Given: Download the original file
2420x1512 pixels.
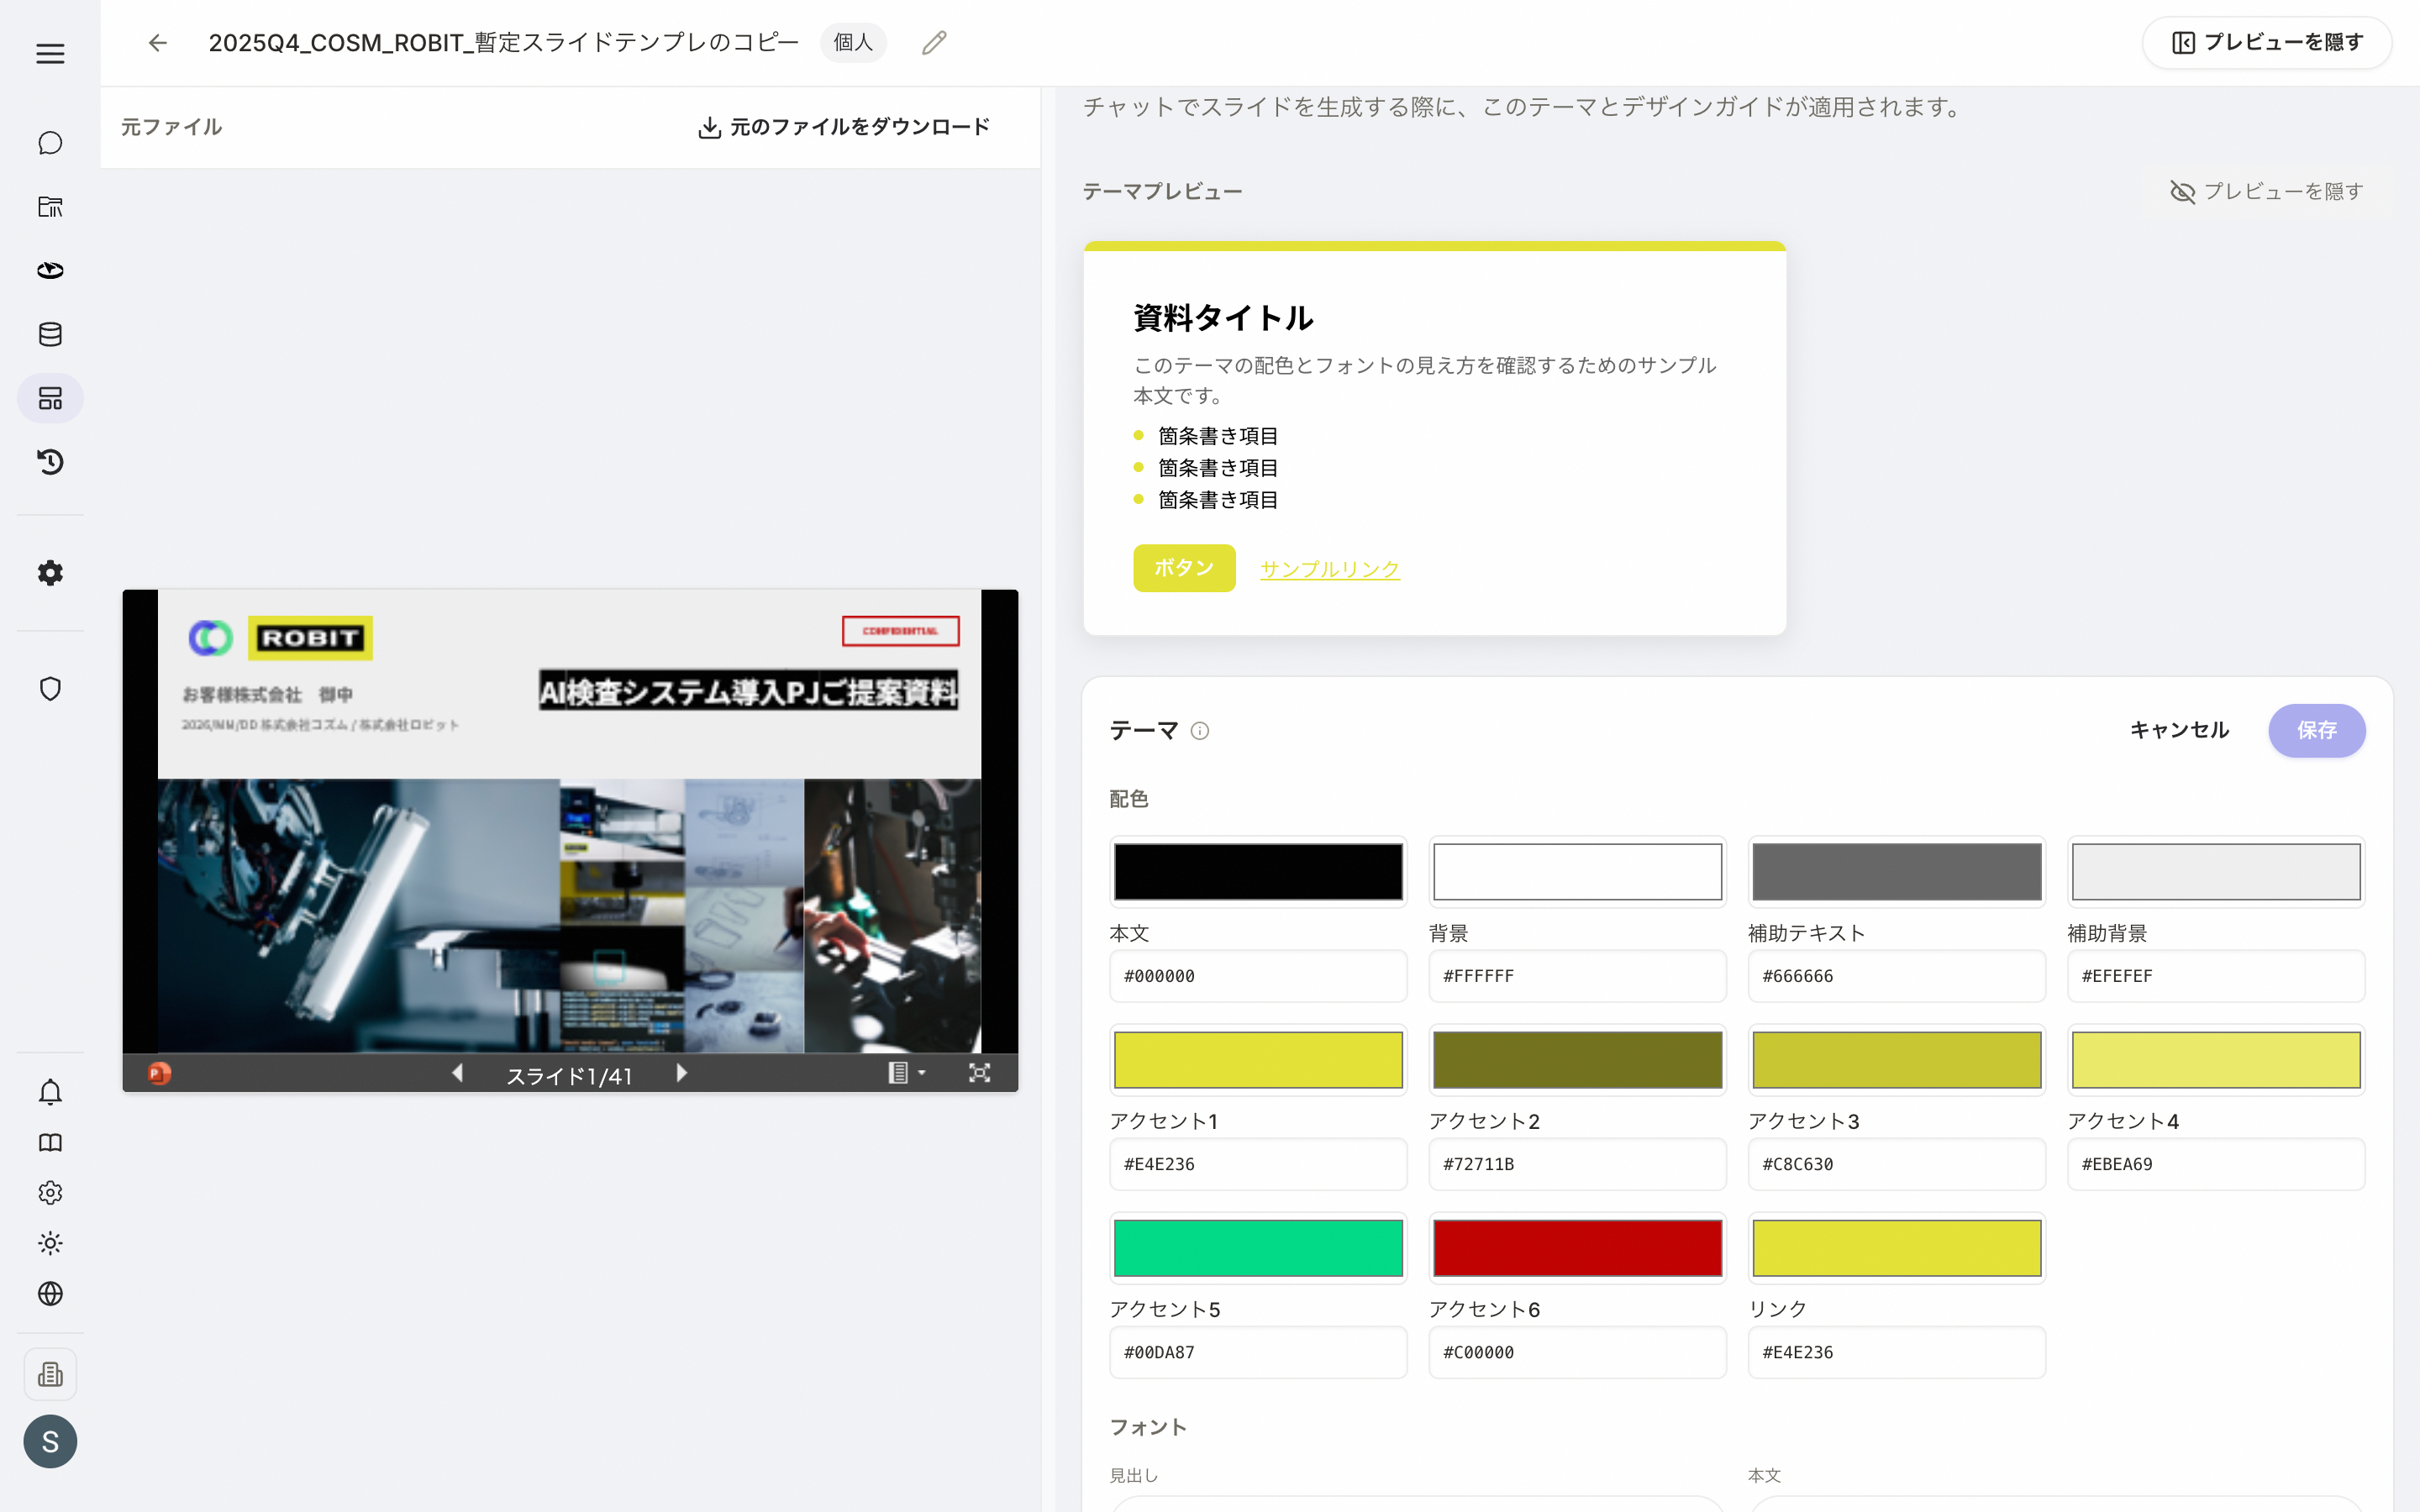Looking at the screenshot, I should (844, 127).
